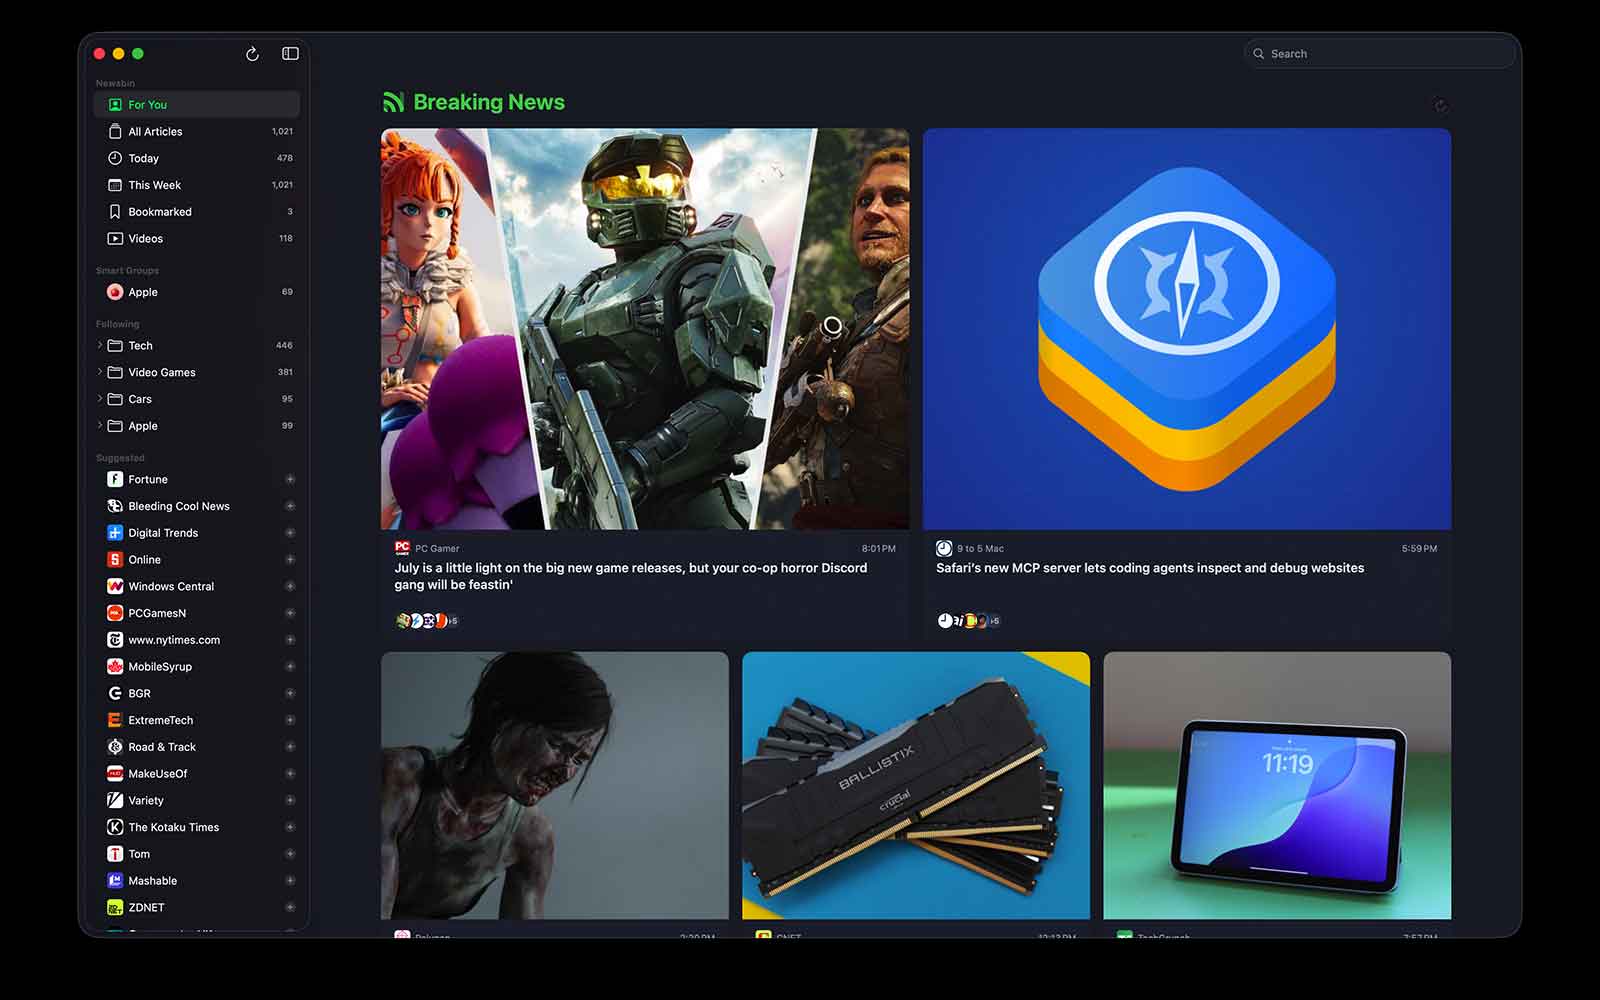Open All Articles list
1600x1000 pixels.
pos(197,131)
